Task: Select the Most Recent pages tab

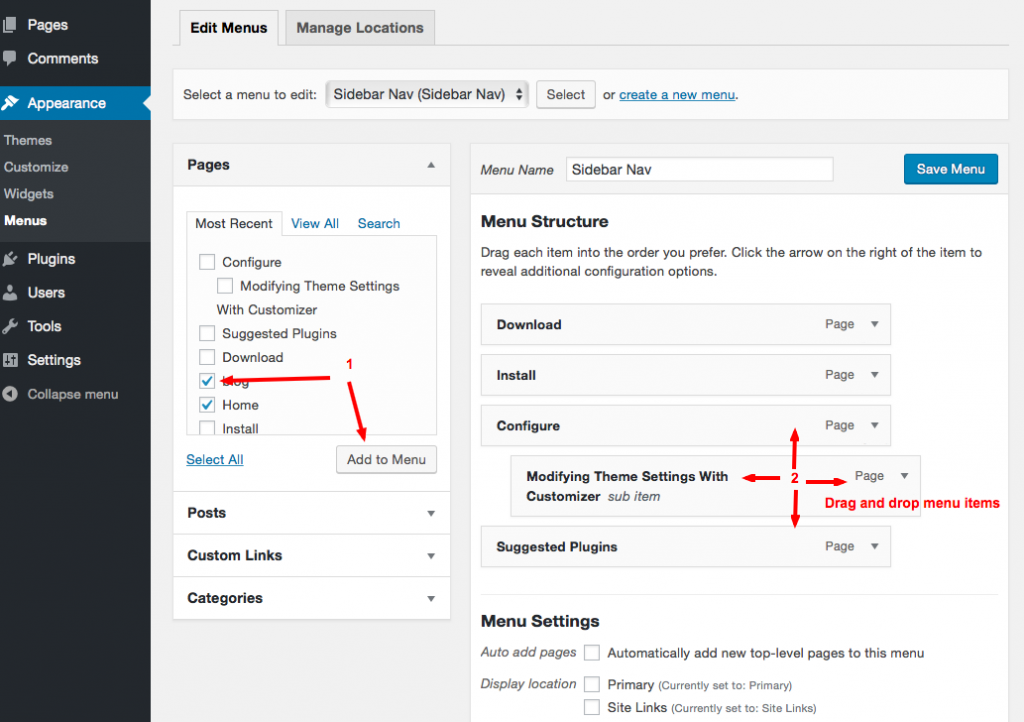Action: coord(234,223)
